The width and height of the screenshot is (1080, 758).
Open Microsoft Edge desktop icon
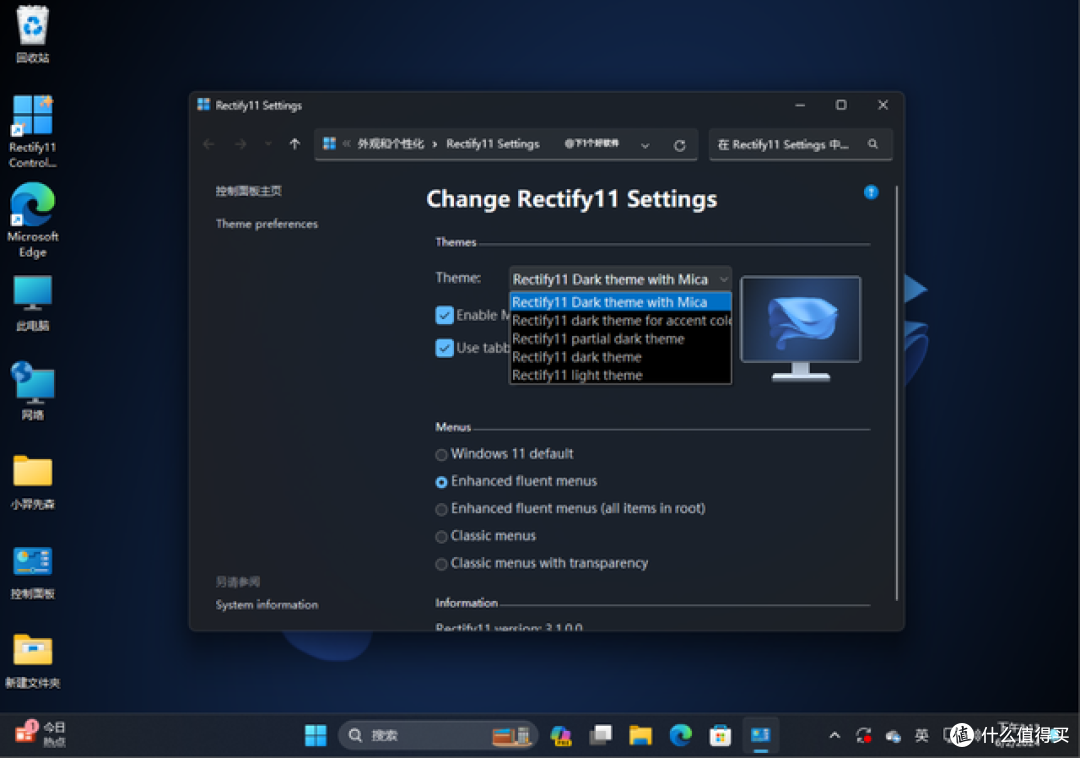[x=33, y=220]
